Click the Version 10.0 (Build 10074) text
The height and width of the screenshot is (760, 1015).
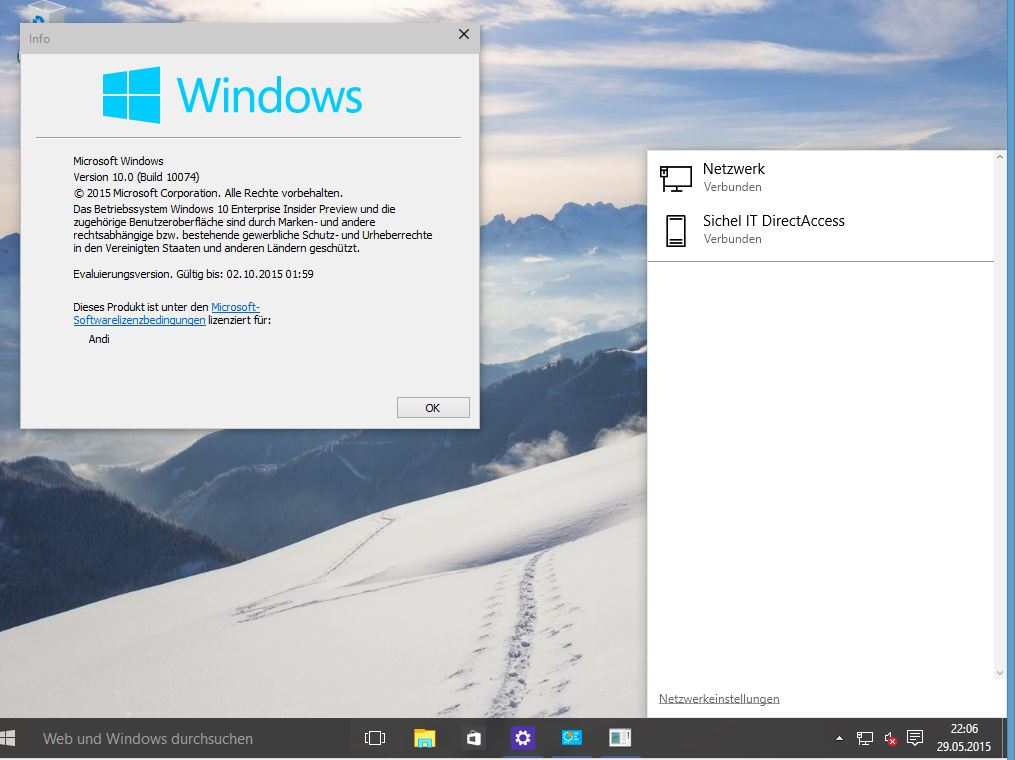136,177
